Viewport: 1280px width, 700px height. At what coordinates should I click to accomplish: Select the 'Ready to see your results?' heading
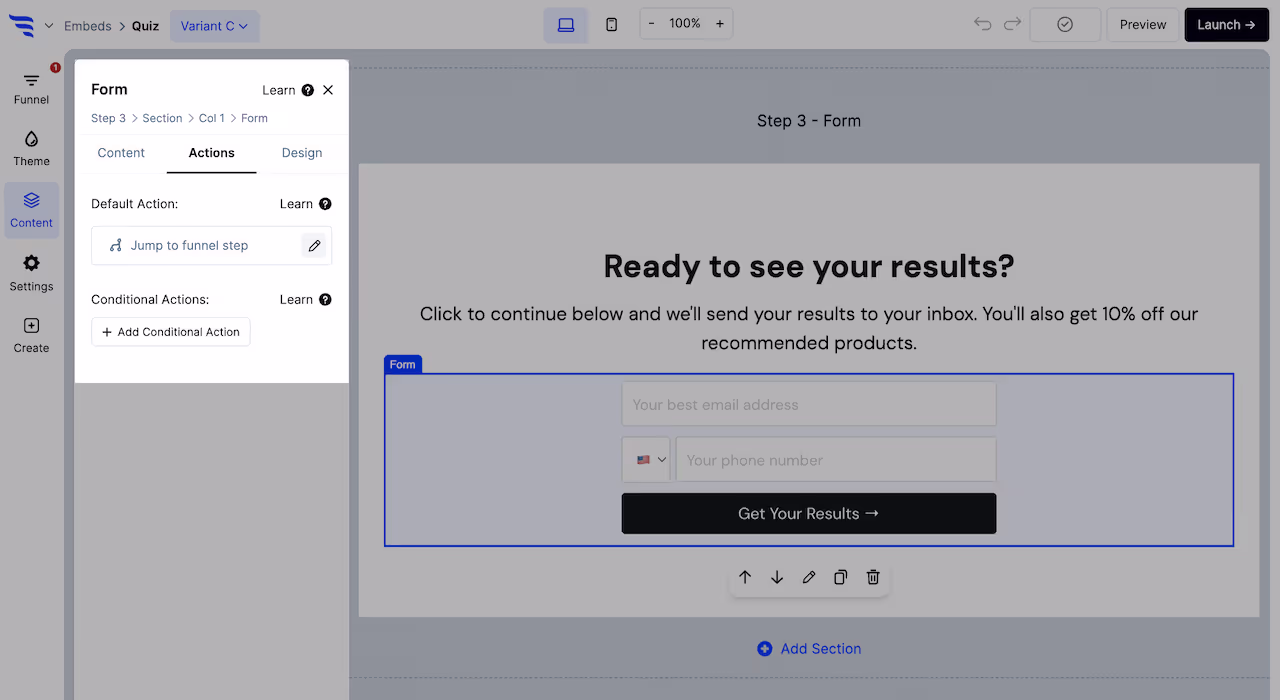click(x=809, y=266)
